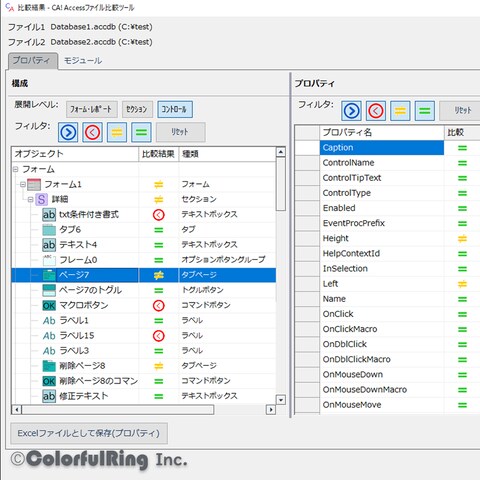Click the 修正テキスト textbox icon
The image size is (480, 480).
[x=49, y=396]
